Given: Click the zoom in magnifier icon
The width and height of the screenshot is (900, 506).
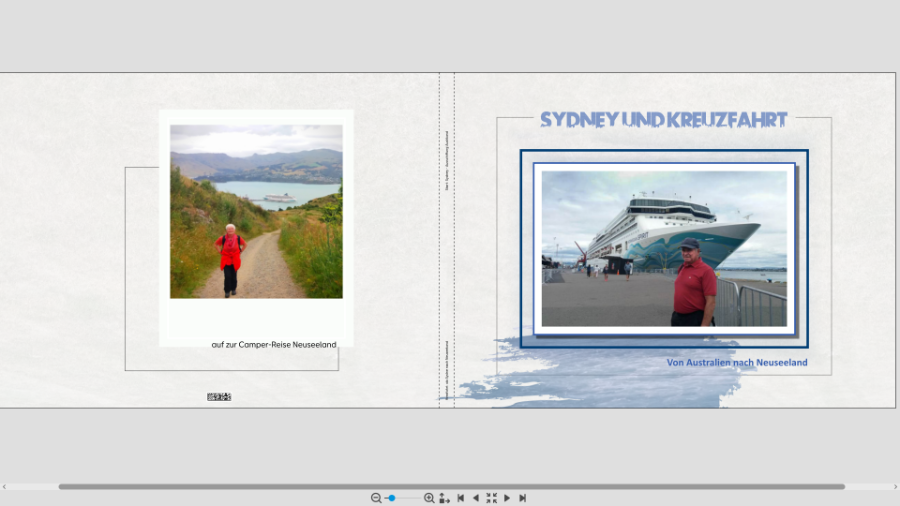Looking at the screenshot, I should [x=429, y=498].
